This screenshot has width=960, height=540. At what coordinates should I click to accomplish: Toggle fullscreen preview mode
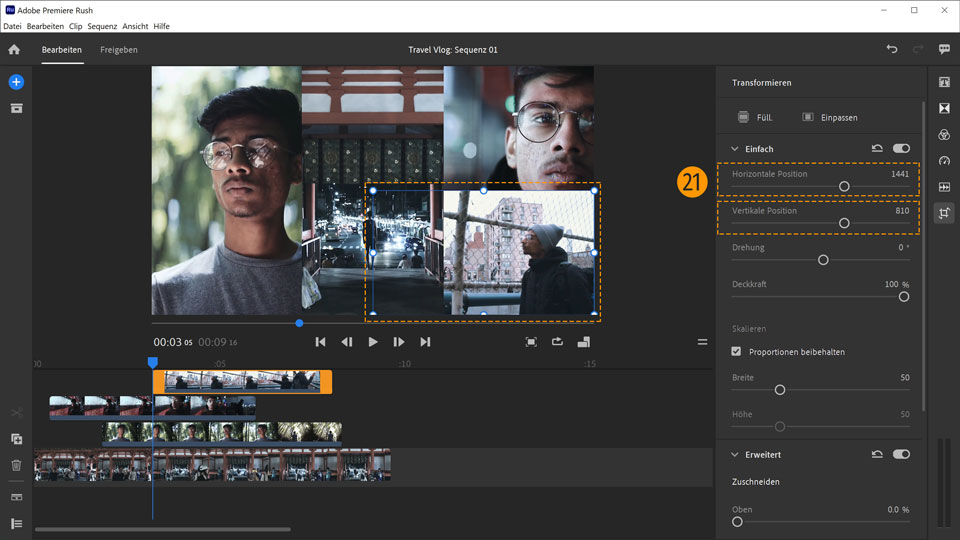(531, 342)
